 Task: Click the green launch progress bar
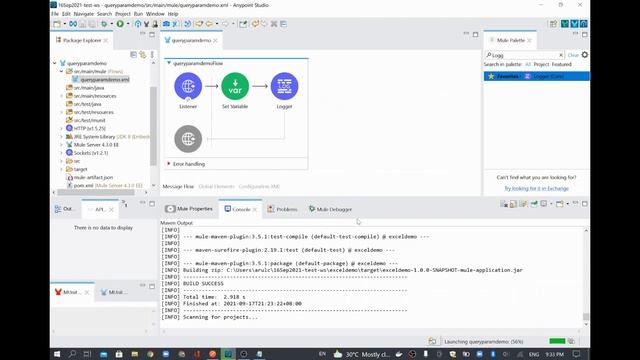(x=557, y=341)
